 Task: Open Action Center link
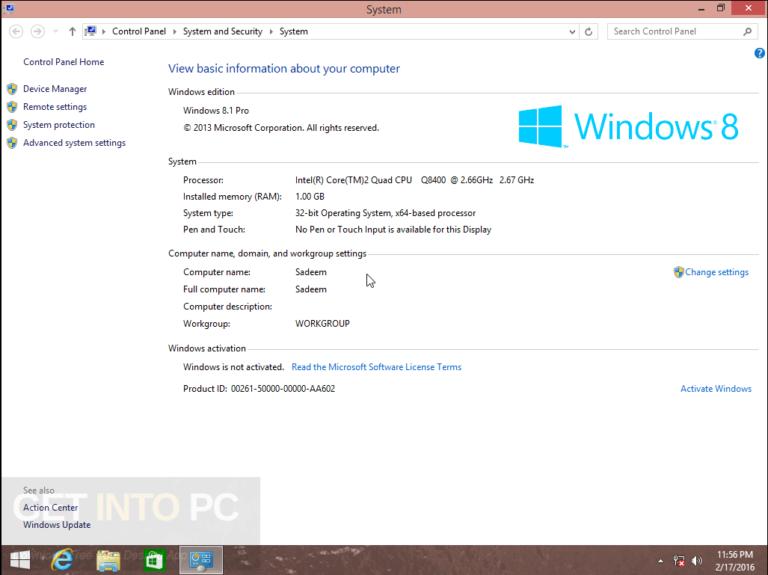click(x=50, y=507)
